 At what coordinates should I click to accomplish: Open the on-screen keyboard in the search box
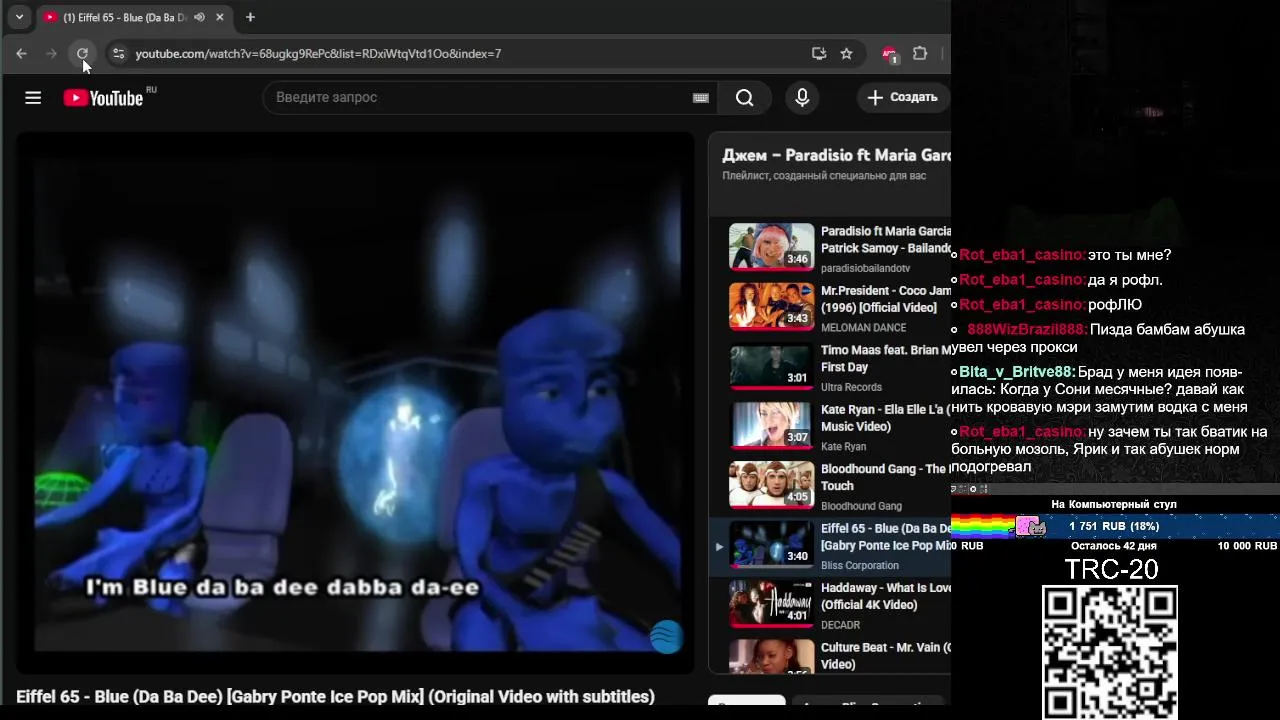click(700, 97)
